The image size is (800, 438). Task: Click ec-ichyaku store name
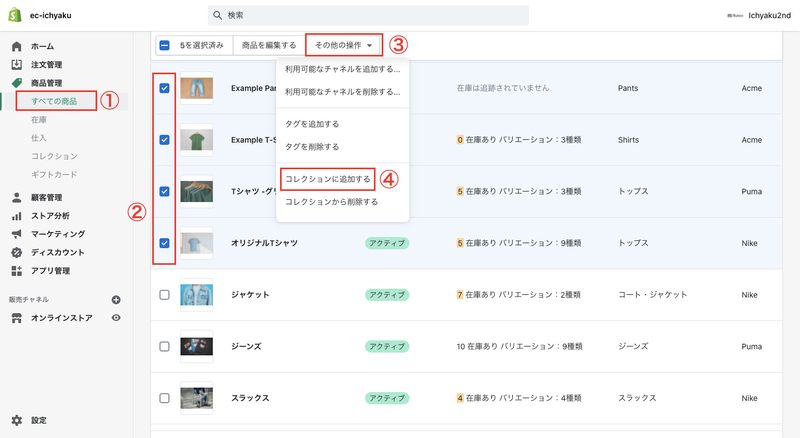click(51, 15)
